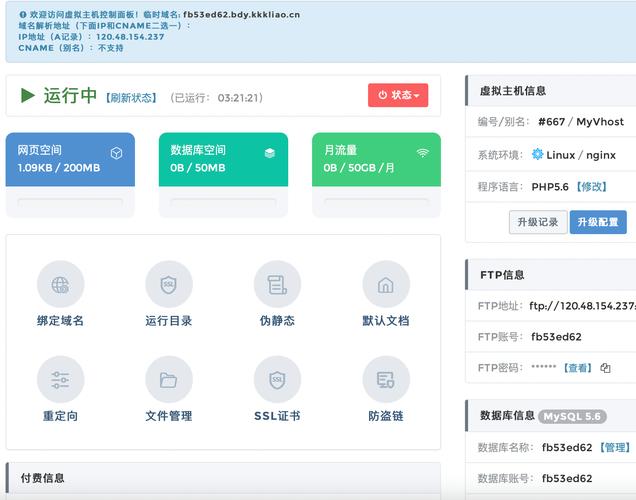The height and width of the screenshot is (500, 636).
Task: Open the 默认文档 home icon
Action: (386, 284)
